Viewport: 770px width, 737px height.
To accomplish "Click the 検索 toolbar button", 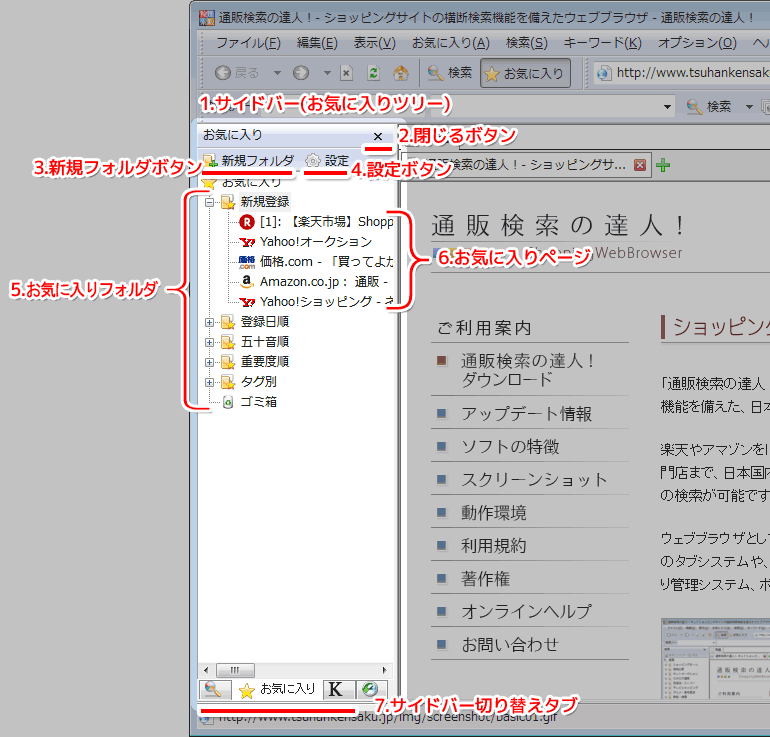I will tap(449, 73).
